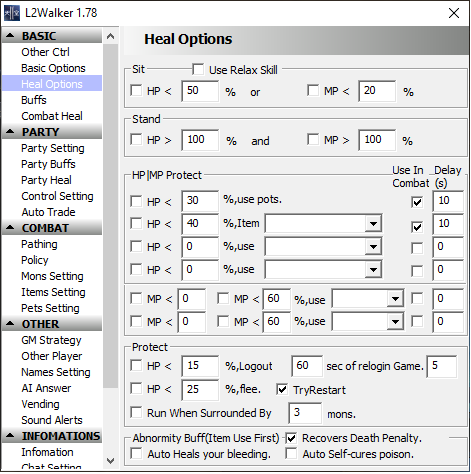The image size is (471, 474).
Task: Open Other Ctrl page
Action: [x=45, y=52]
